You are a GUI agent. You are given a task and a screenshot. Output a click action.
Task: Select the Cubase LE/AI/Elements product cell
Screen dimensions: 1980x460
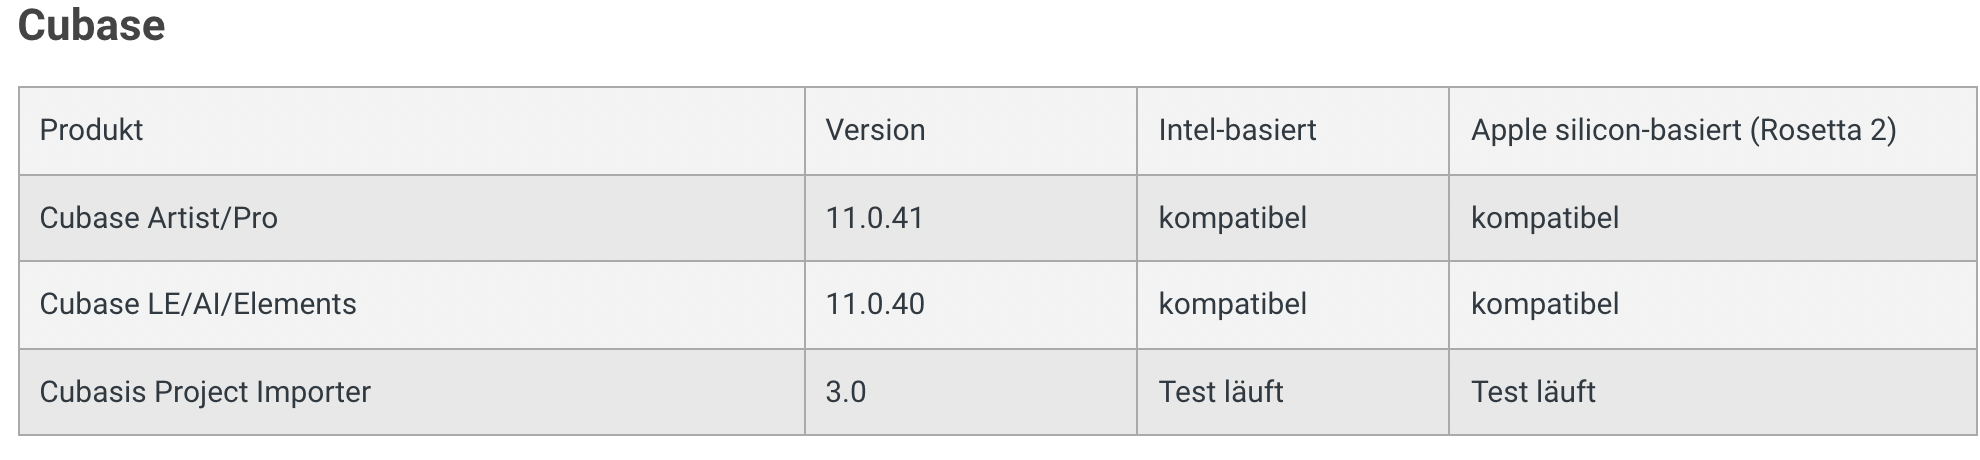pyautogui.click(x=198, y=304)
